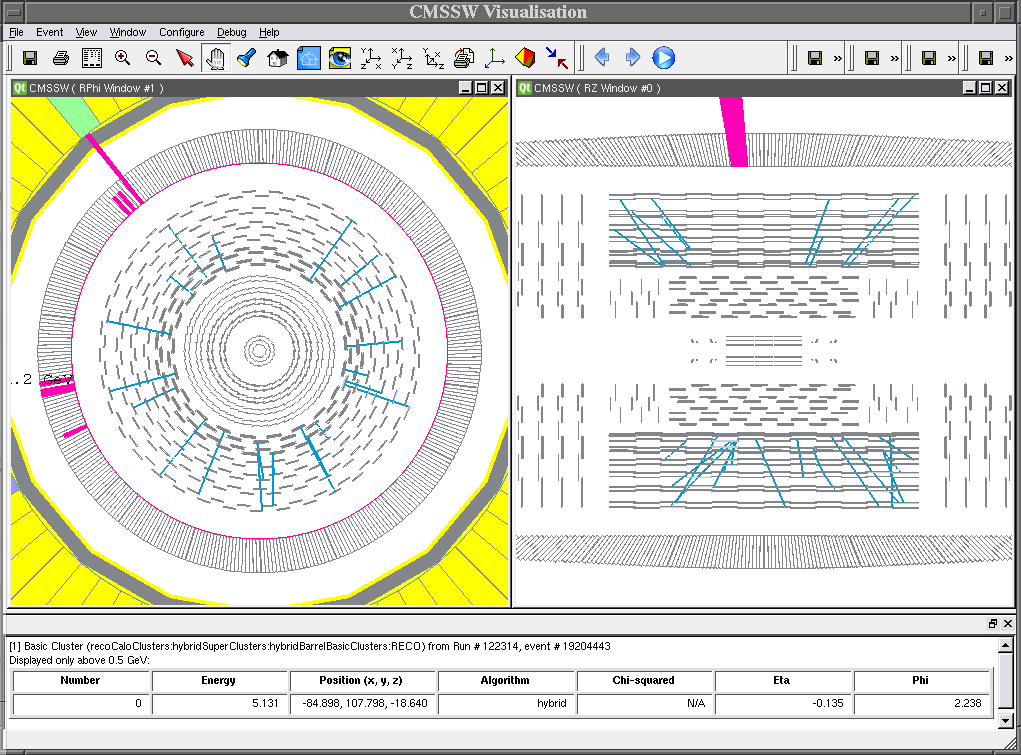Select the third Y-X-Z axis orientation icon

click(433, 58)
